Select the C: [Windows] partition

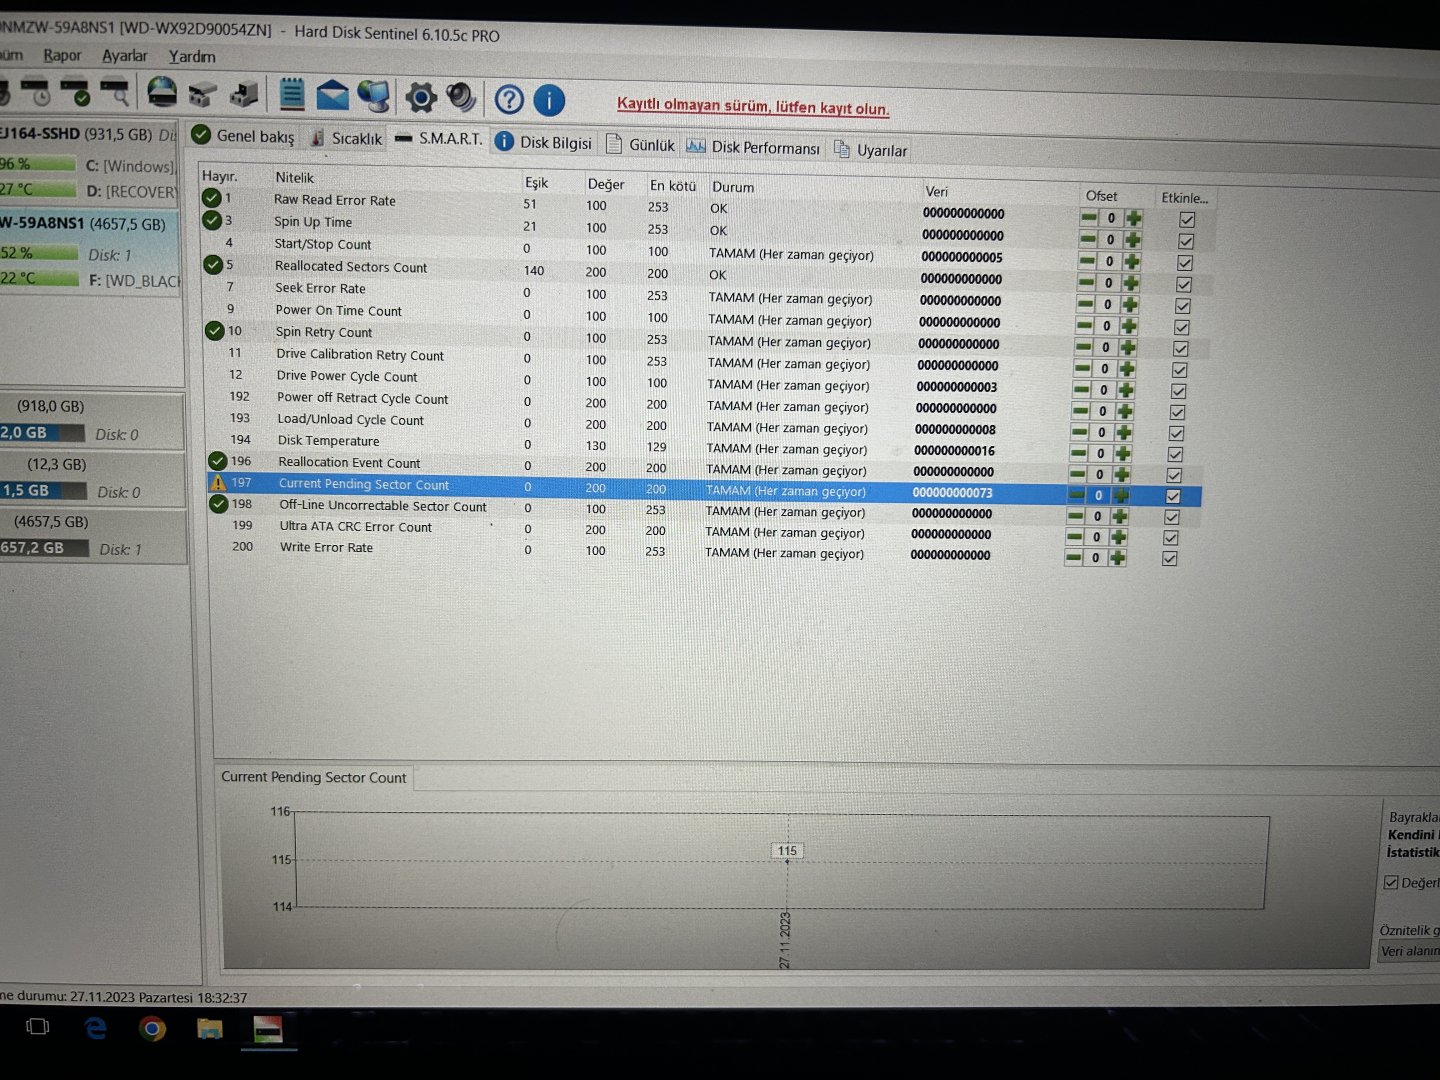point(129,166)
